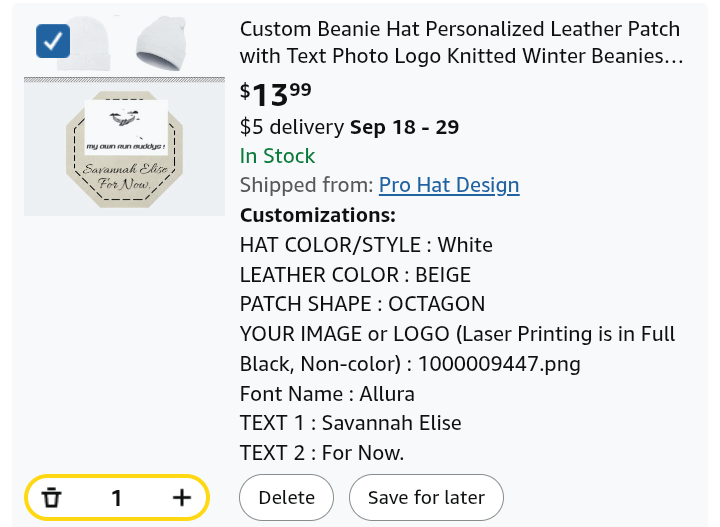Click the LEATHER COLOR BEIGE customization
The width and height of the screenshot is (720, 527).
pos(355,275)
